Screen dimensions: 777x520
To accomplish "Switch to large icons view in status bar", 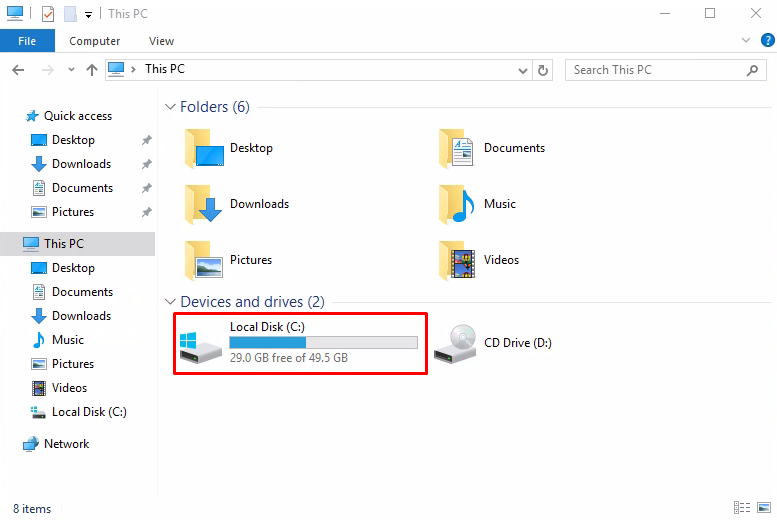I will [764, 508].
